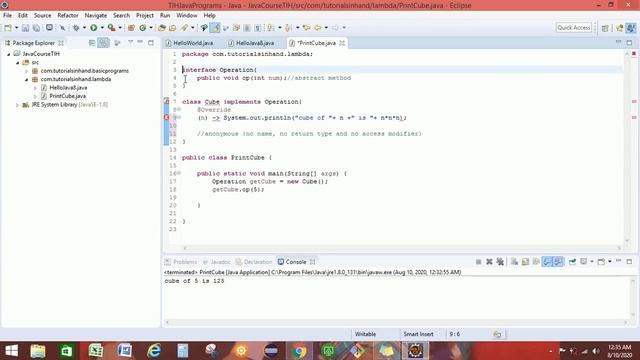Switch to Java perspective icon
Screen dimensions: 640x360
(x=631, y=28)
